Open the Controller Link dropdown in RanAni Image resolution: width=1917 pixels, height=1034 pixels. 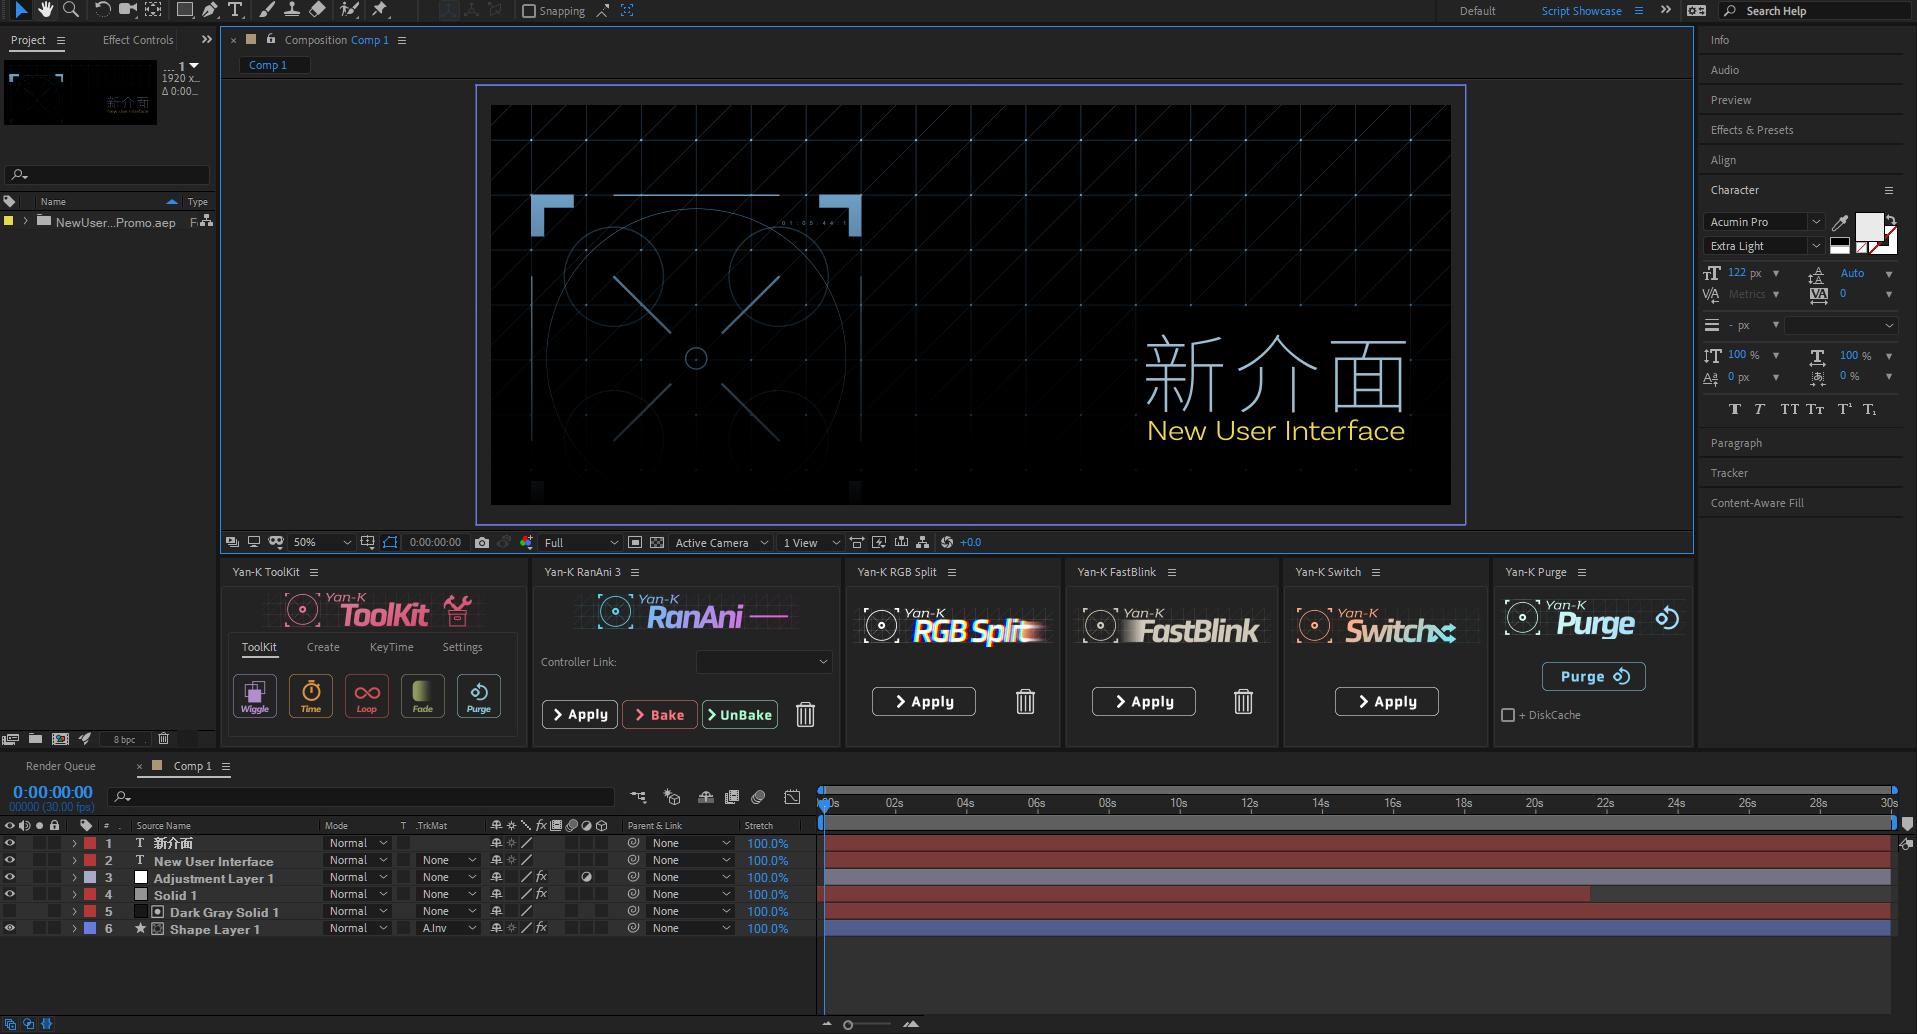click(x=763, y=662)
